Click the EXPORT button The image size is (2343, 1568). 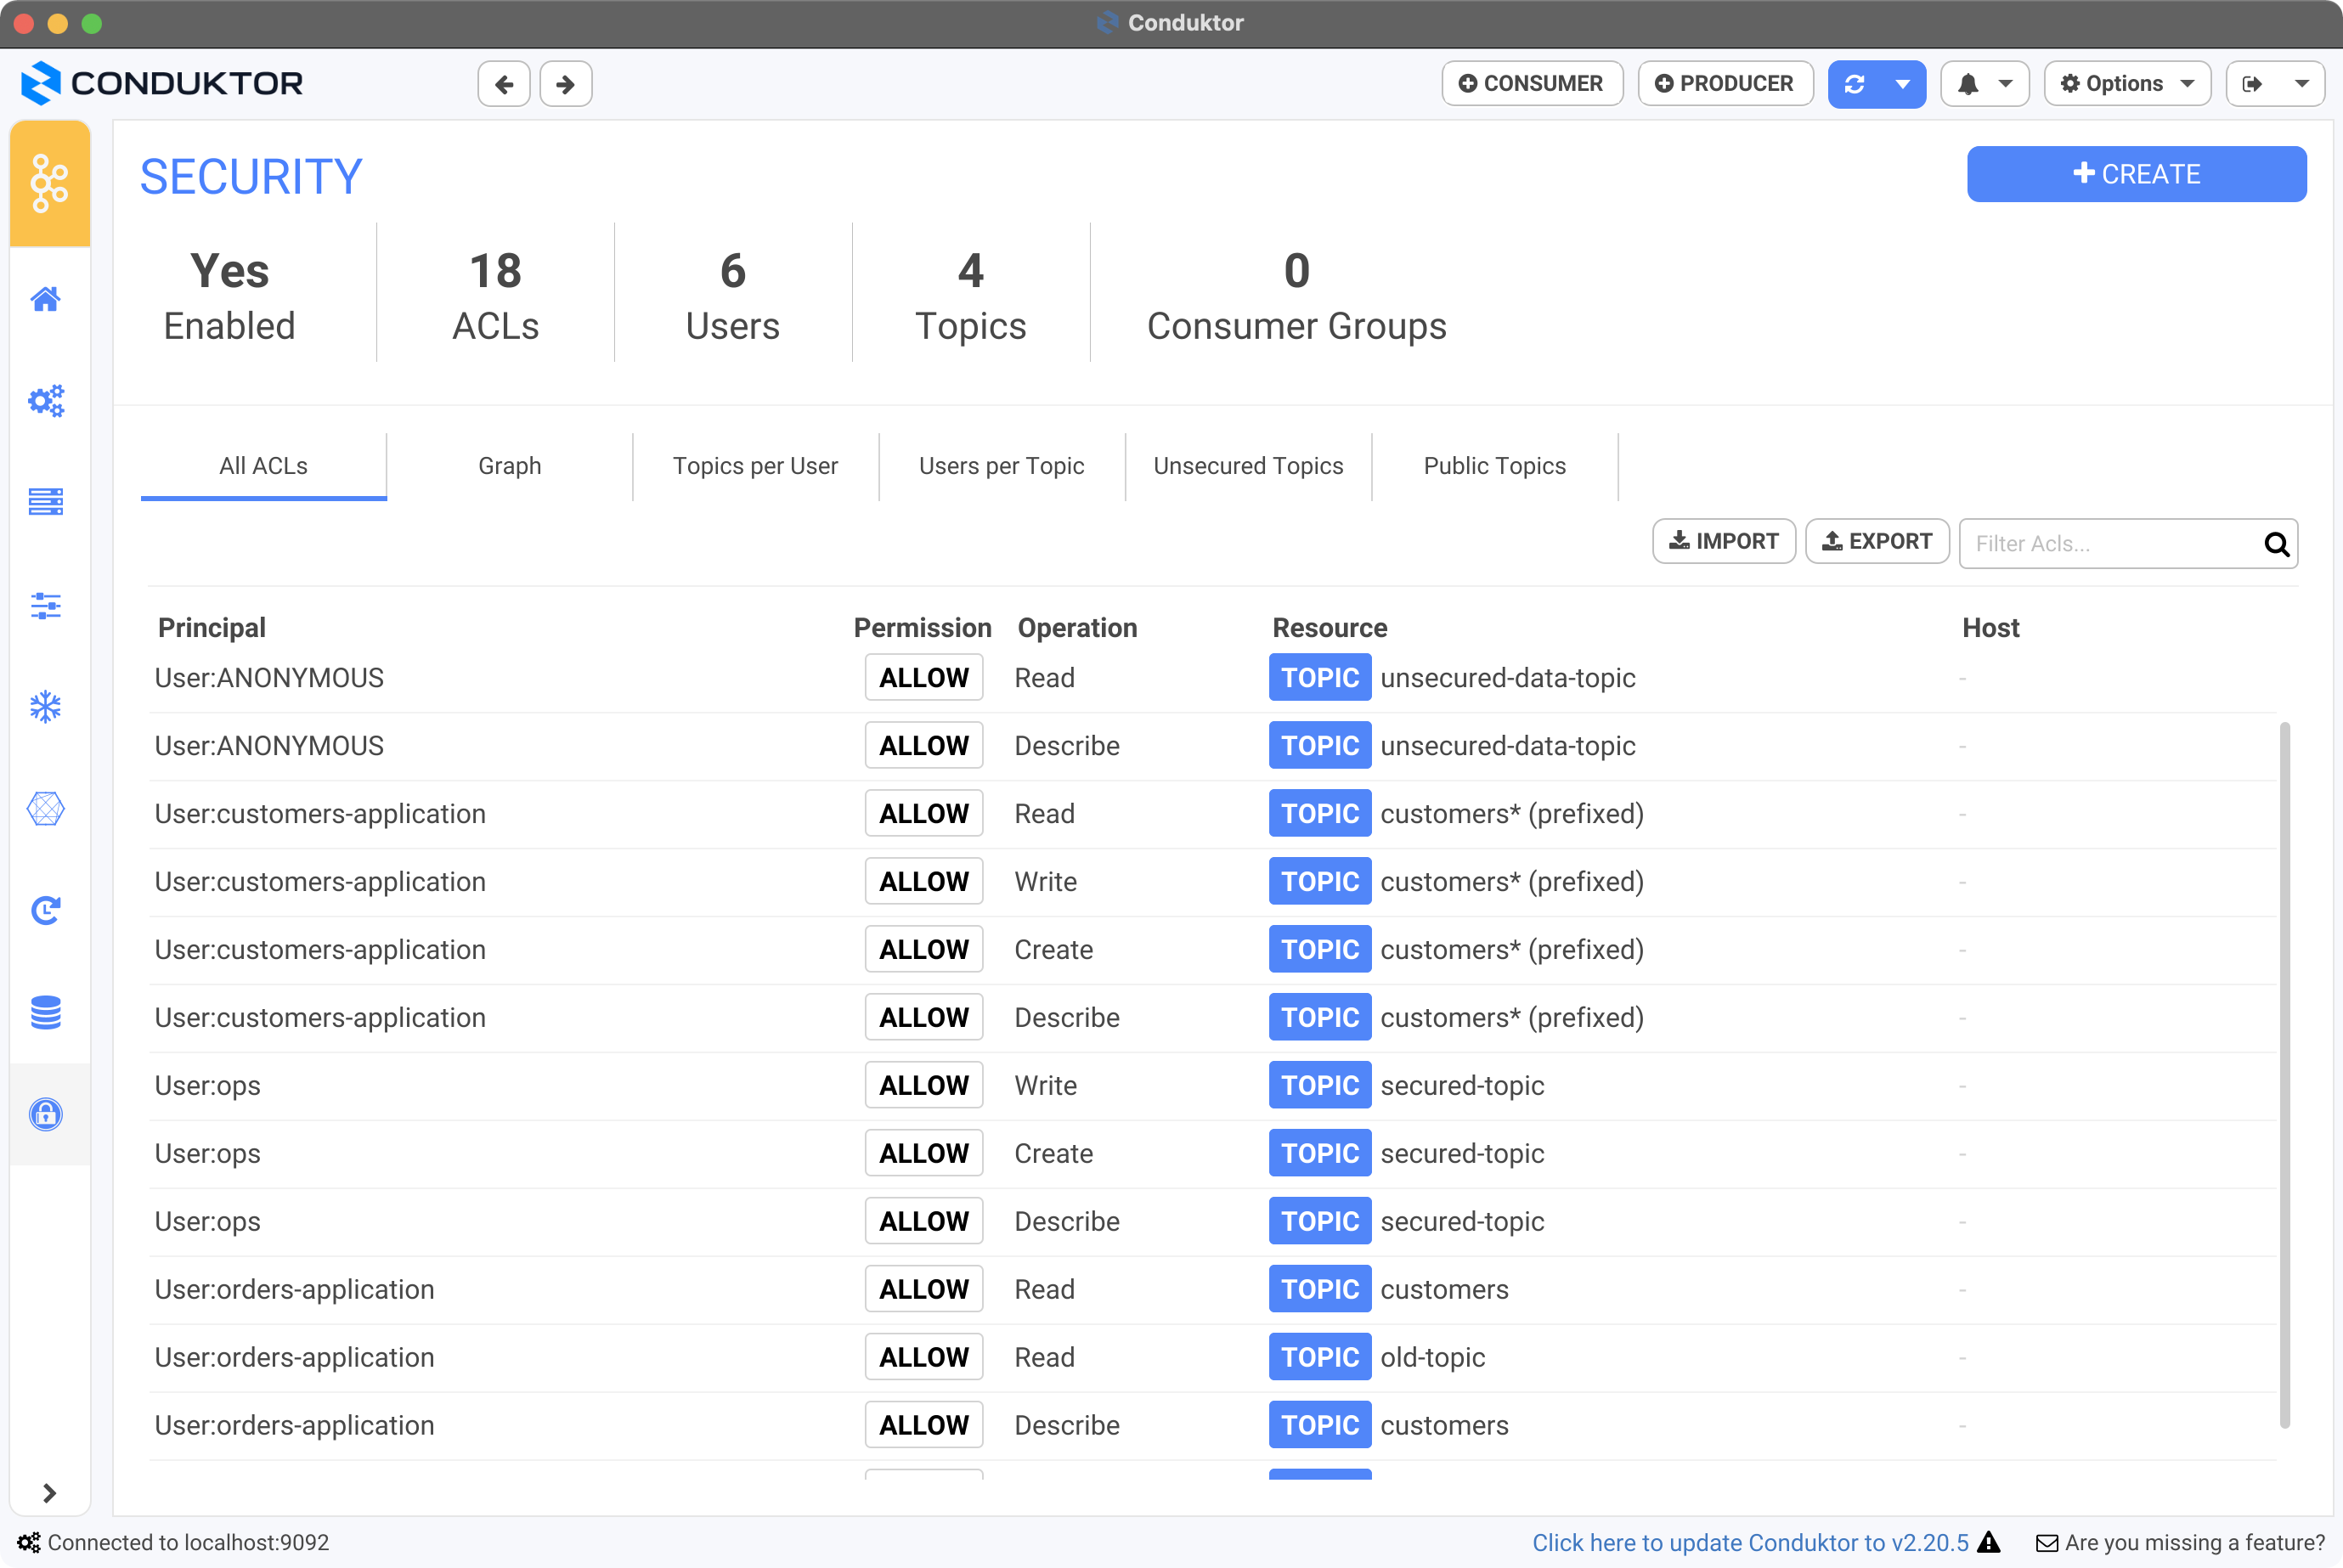(1877, 541)
